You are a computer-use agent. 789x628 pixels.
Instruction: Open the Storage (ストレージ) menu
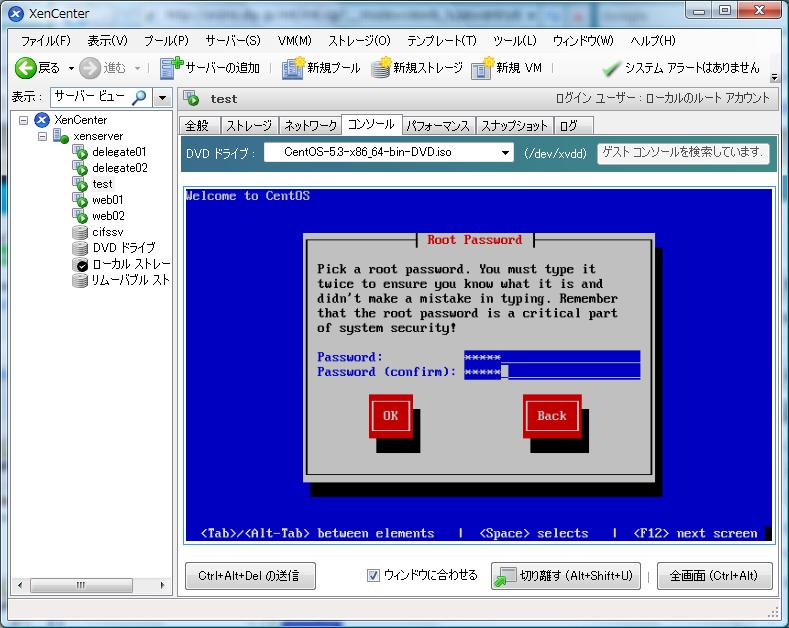point(359,41)
